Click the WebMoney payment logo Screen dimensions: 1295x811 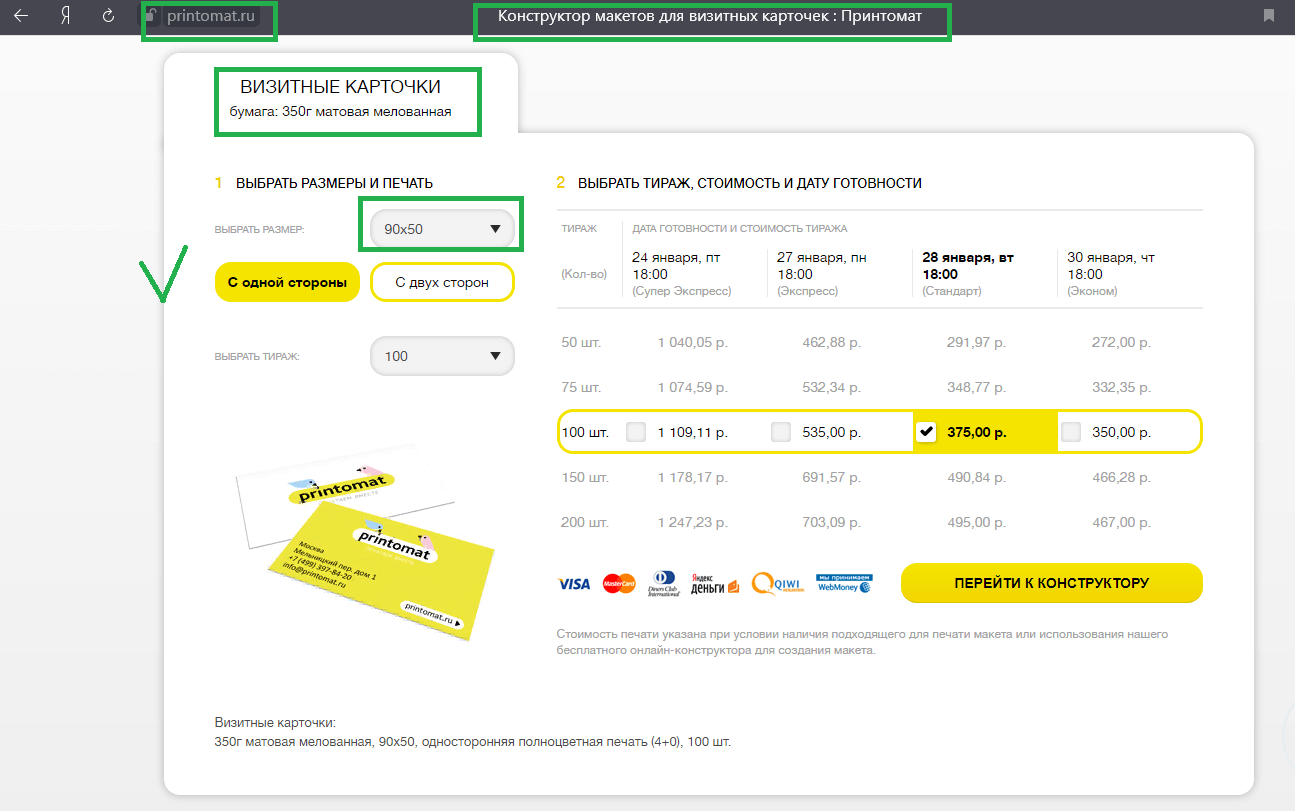(x=844, y=584)
